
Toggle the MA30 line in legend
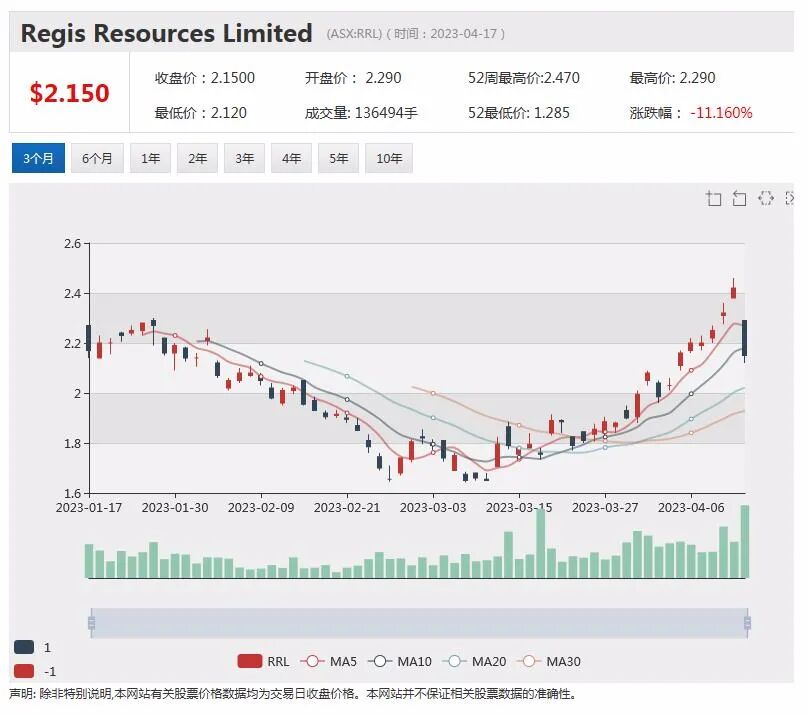click(x=549, y=661)
